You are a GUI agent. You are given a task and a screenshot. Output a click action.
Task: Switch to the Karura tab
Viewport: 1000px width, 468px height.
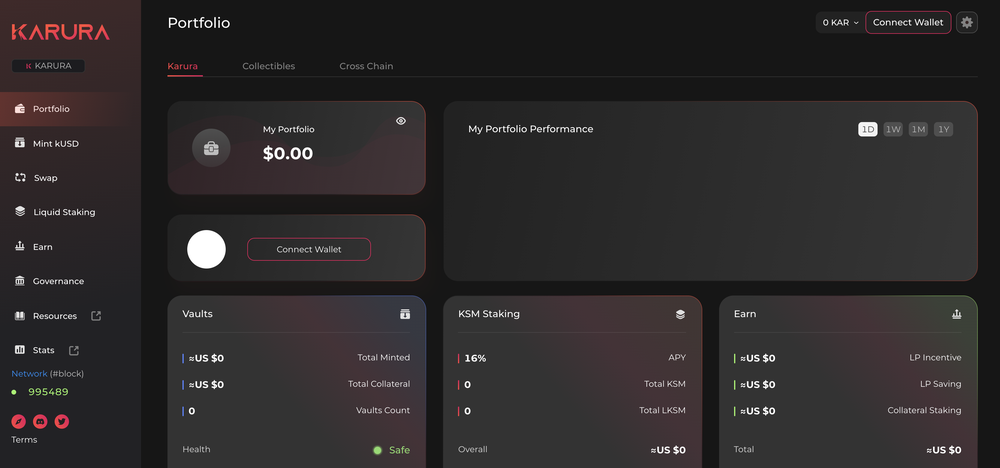tap(182, 66)
